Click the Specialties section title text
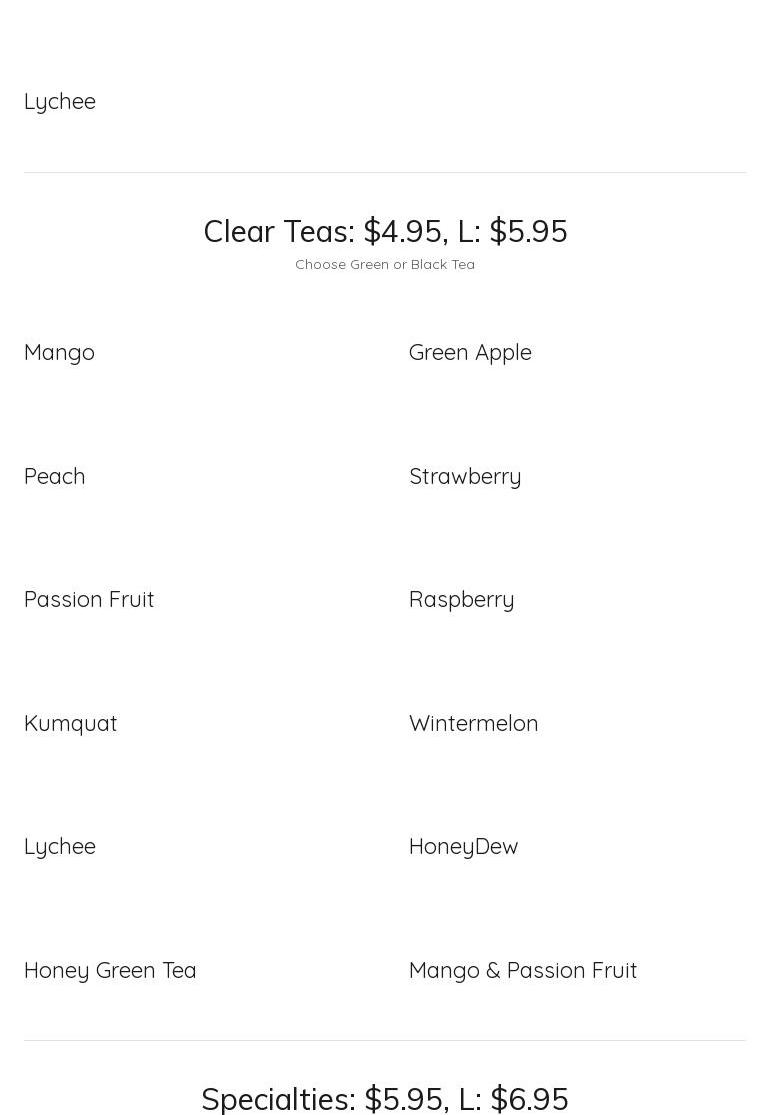Image resolution: width=770 pixels, height=1115 pixels. click(x=277, y=1098)
